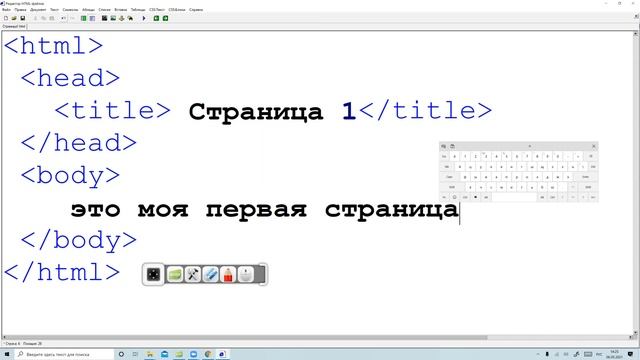
Task: Open the hammer-and-wrench tools icon
Action: [x=193, y=274]
